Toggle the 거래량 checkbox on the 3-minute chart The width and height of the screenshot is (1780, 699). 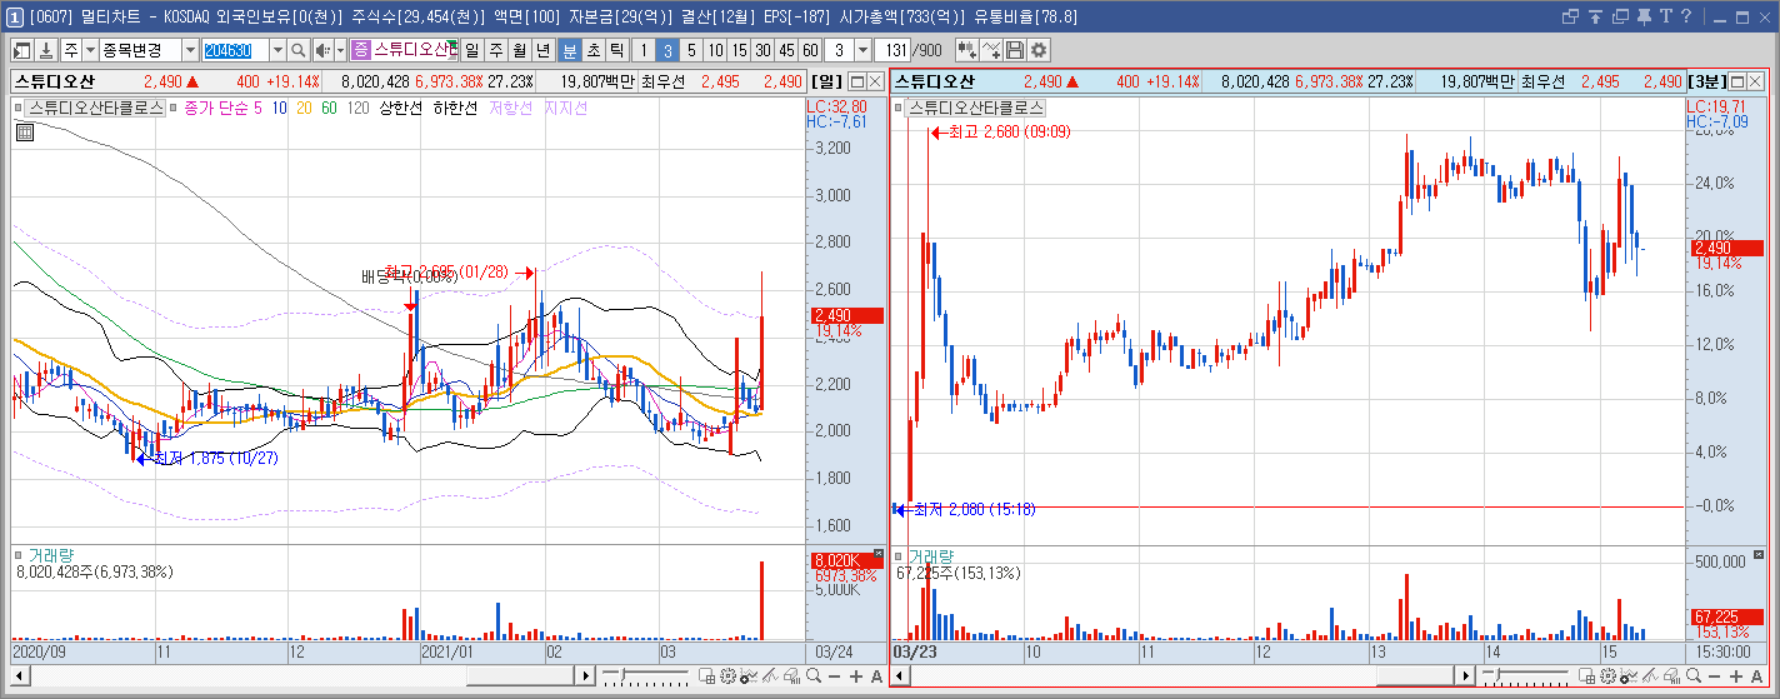tap(899, 556)
